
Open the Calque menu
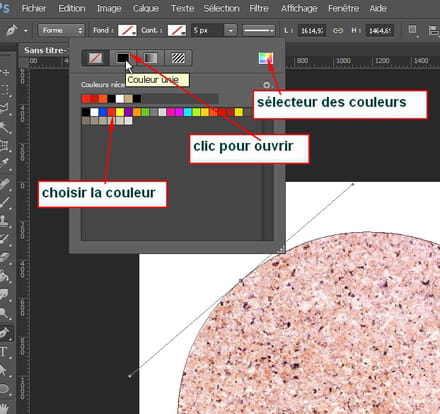tap(146, 8)
